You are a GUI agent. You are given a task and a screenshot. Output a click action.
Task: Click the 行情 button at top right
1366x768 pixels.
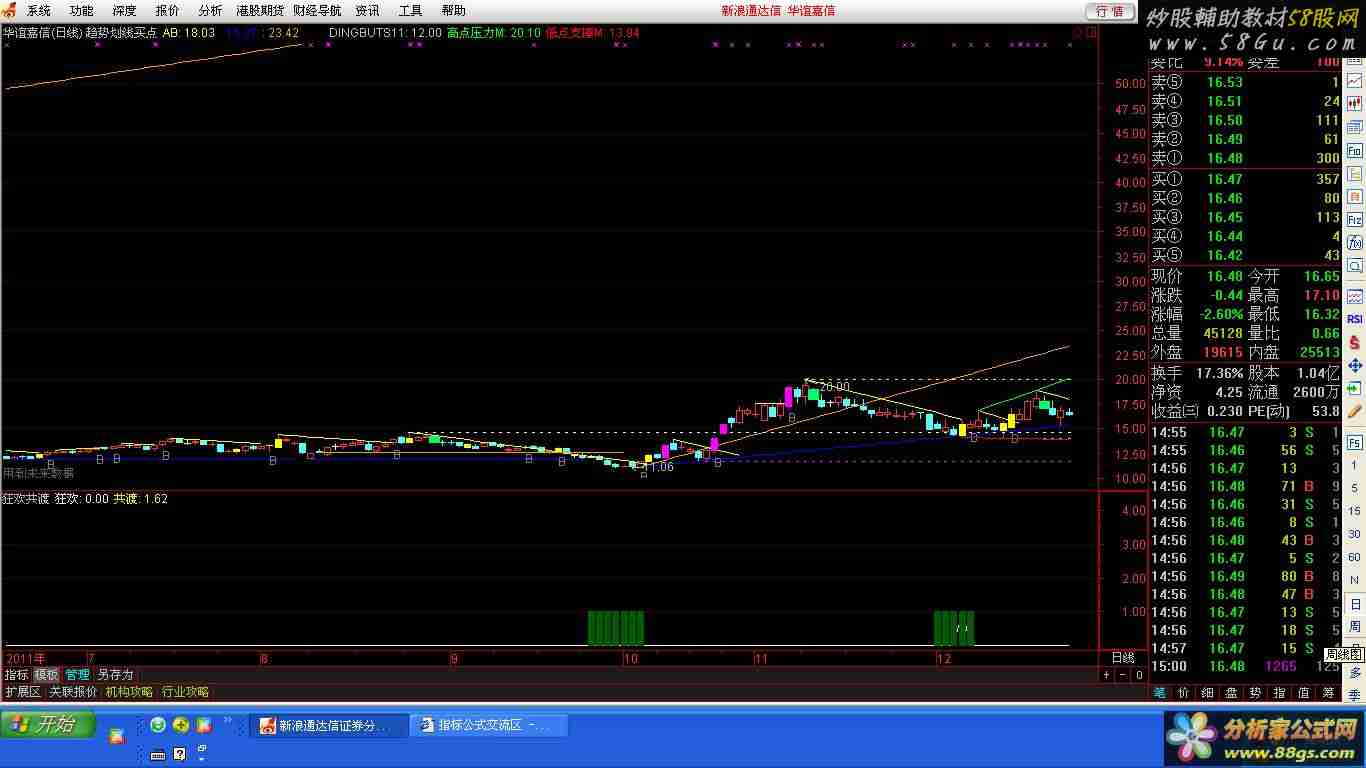tap(1110, 11)
